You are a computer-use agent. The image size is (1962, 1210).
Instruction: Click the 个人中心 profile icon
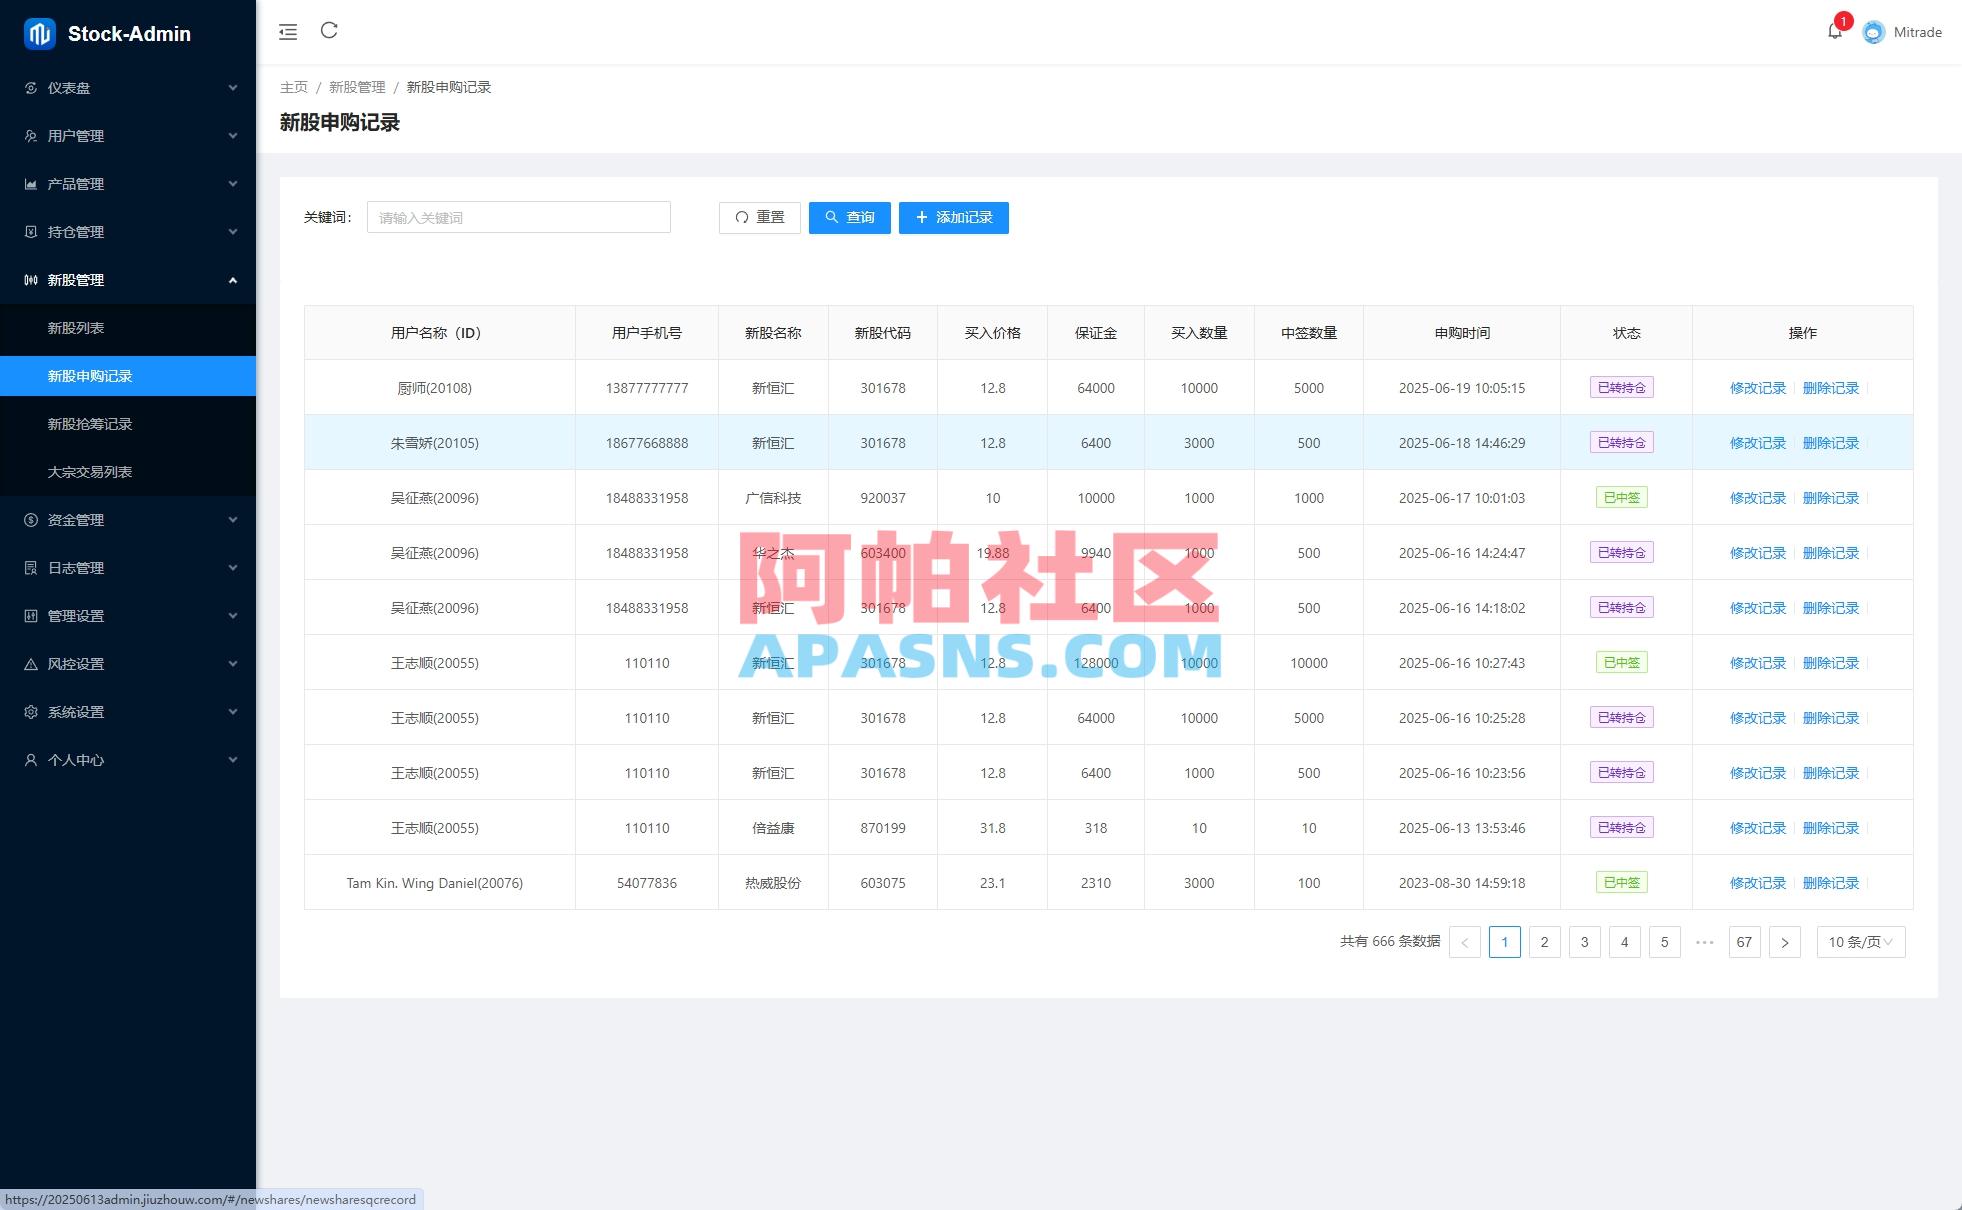(x=30, y=760)
